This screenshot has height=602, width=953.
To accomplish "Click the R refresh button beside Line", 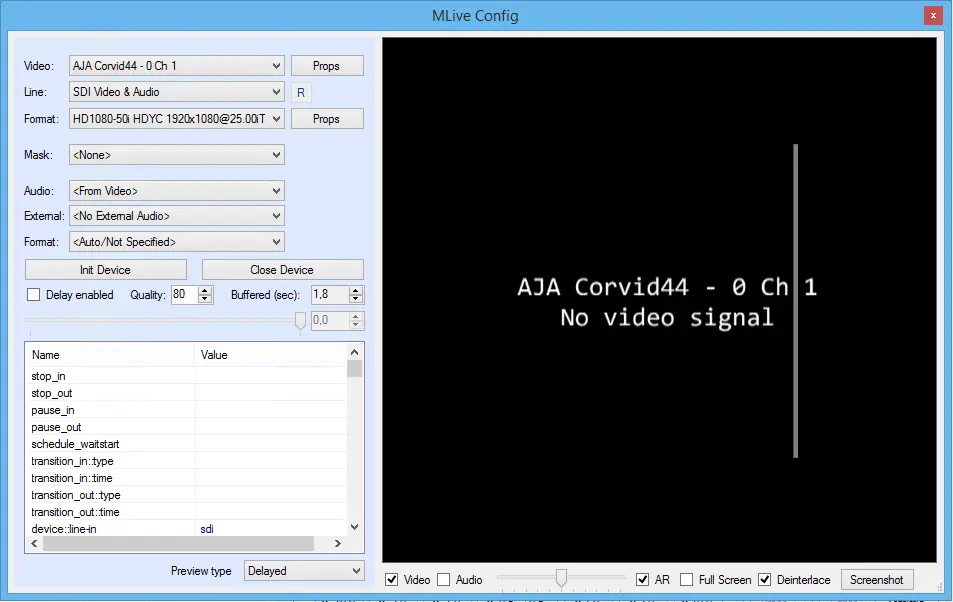I will 301,93.
